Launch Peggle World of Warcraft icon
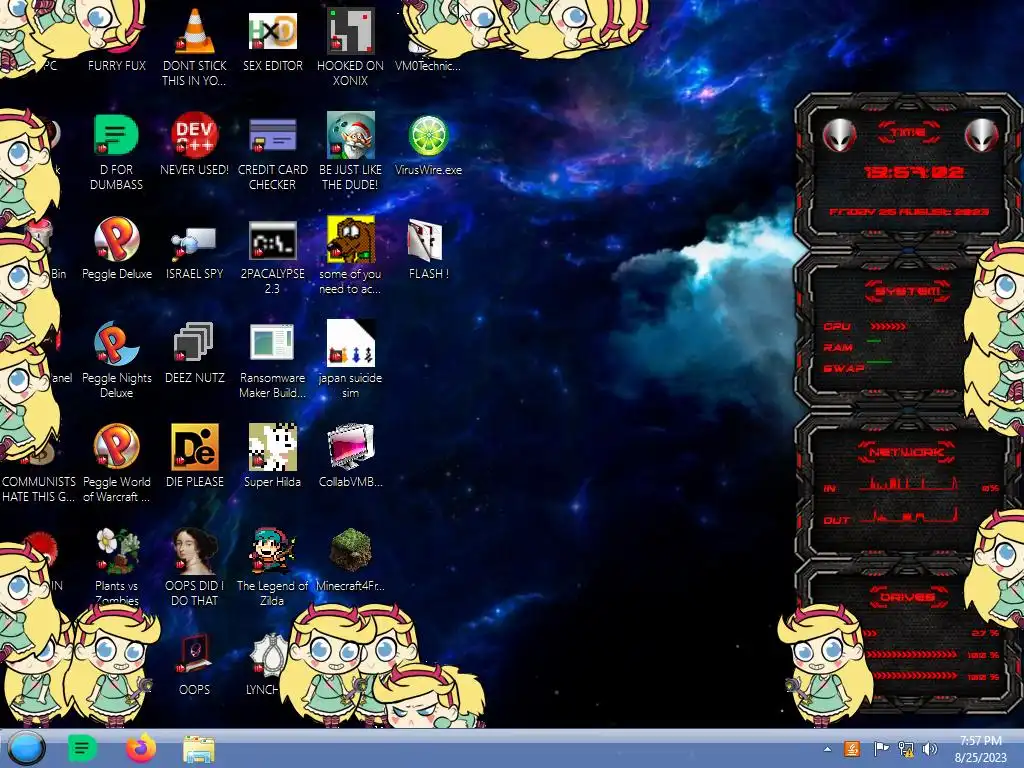Image resolution: width=1024 pixels, height=768 pixels. pyautogui.click(x=116, y=447)
